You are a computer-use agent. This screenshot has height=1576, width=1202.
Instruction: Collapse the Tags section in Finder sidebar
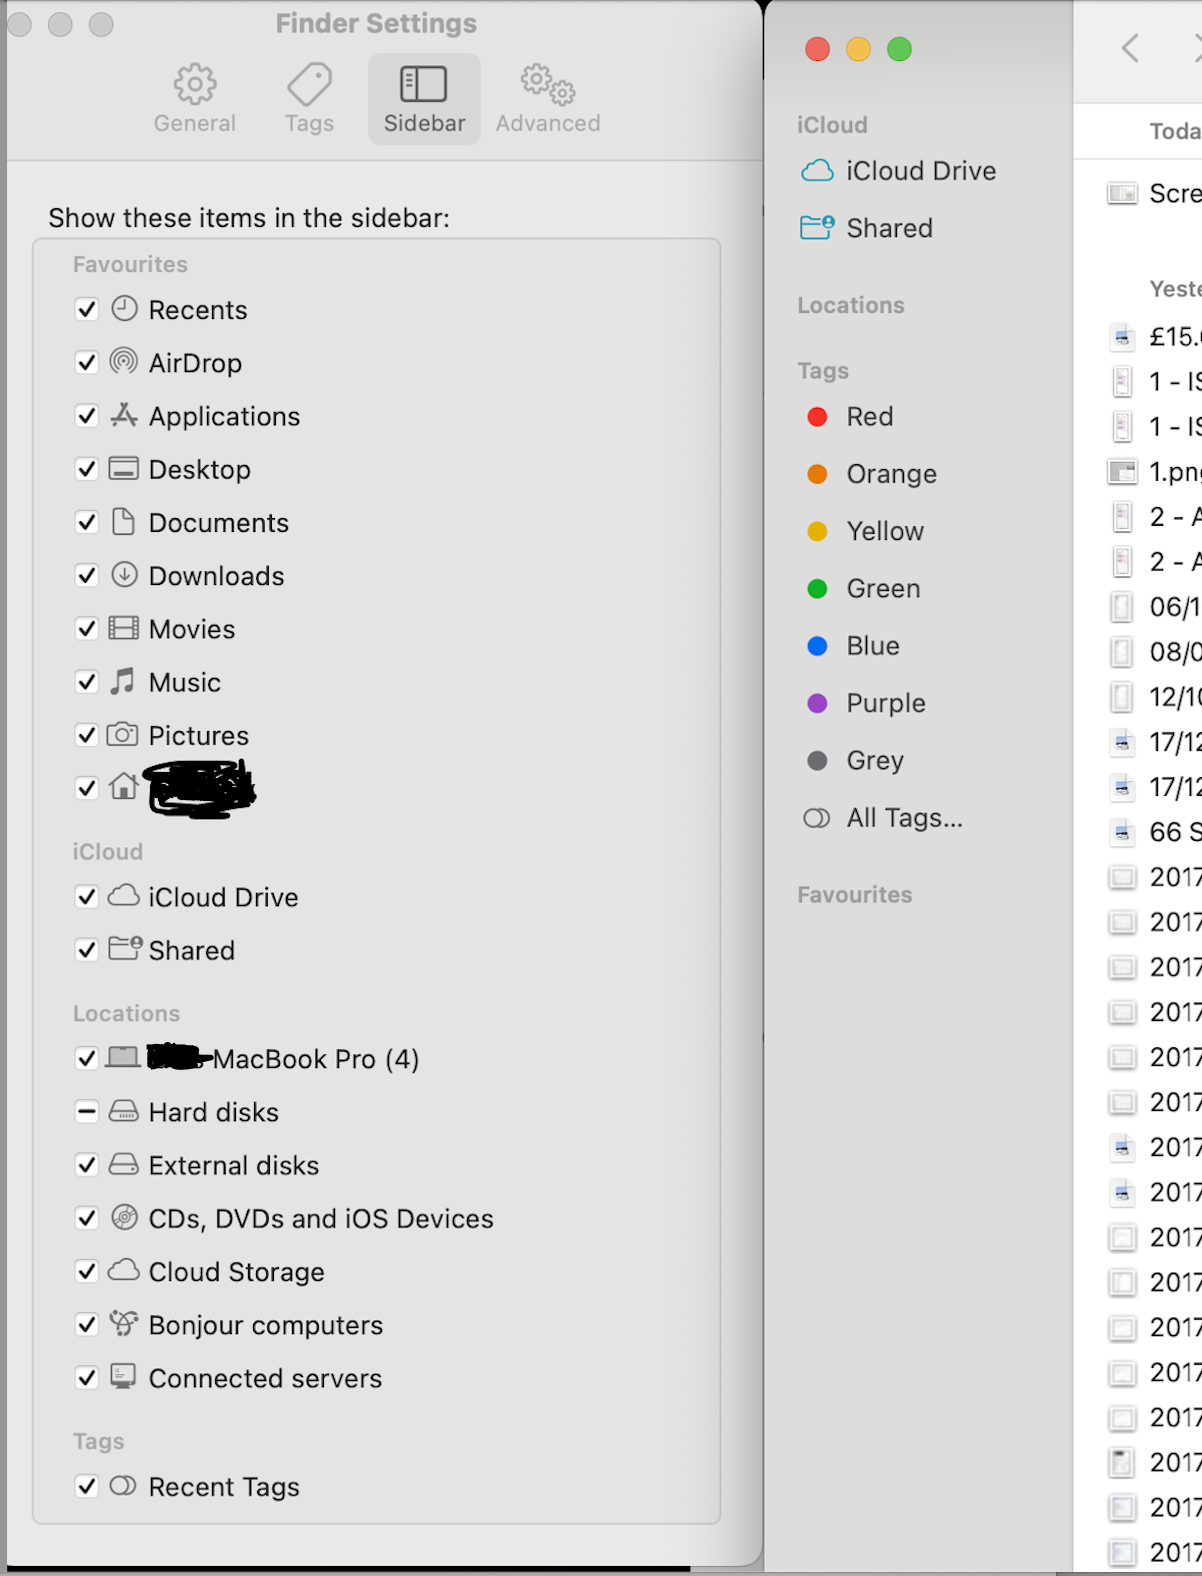pyautogui.click(x=823, y=370)
